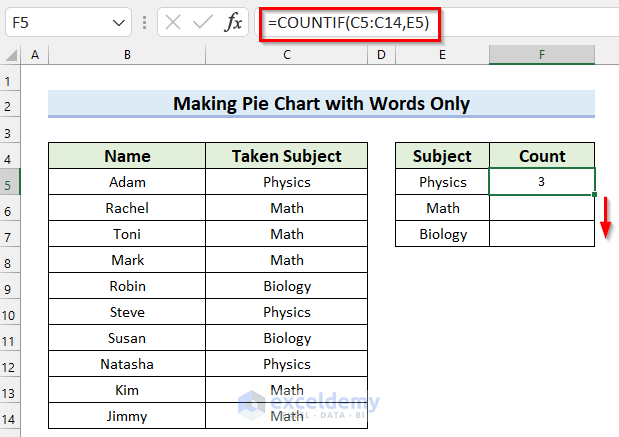Select column C header
The image size is (619, 437).
click(x=286, y=55)
